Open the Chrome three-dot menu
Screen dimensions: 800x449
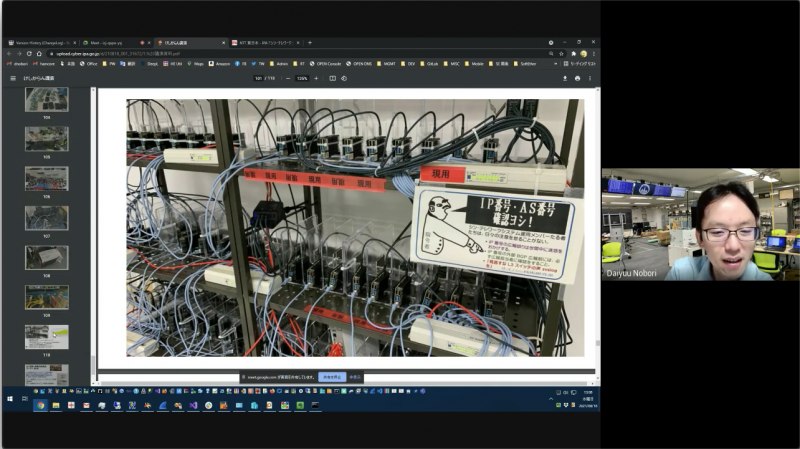(593, 54)
